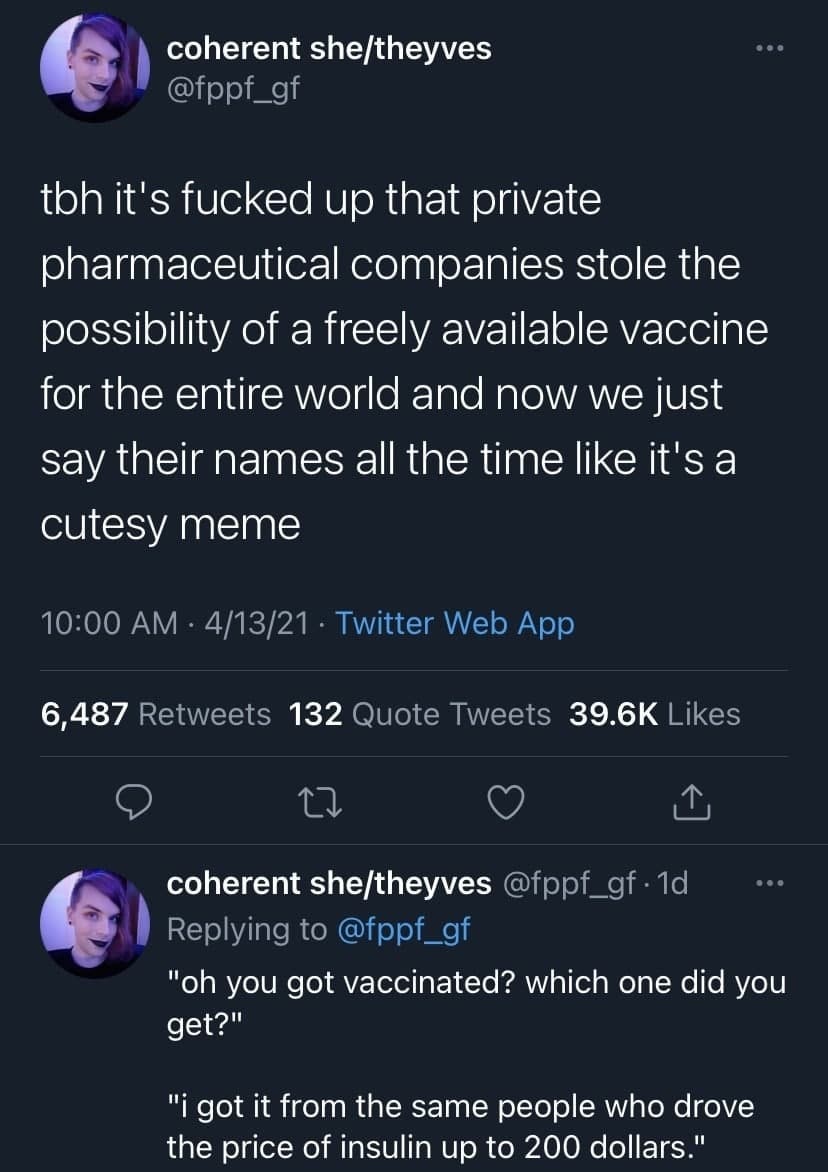The width and height of the screenshot is (828, 1172).
Task: Click the Twitter Web App source link
Action: (x=455, y=623)
